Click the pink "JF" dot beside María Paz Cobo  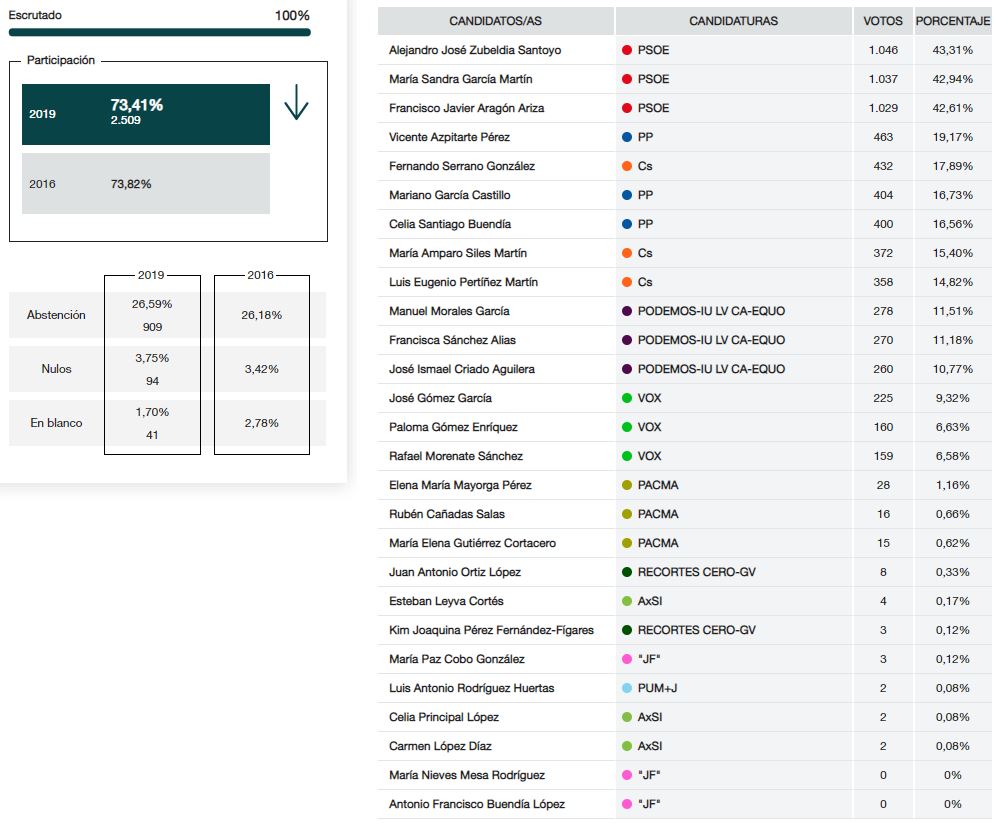click(627, 659)
